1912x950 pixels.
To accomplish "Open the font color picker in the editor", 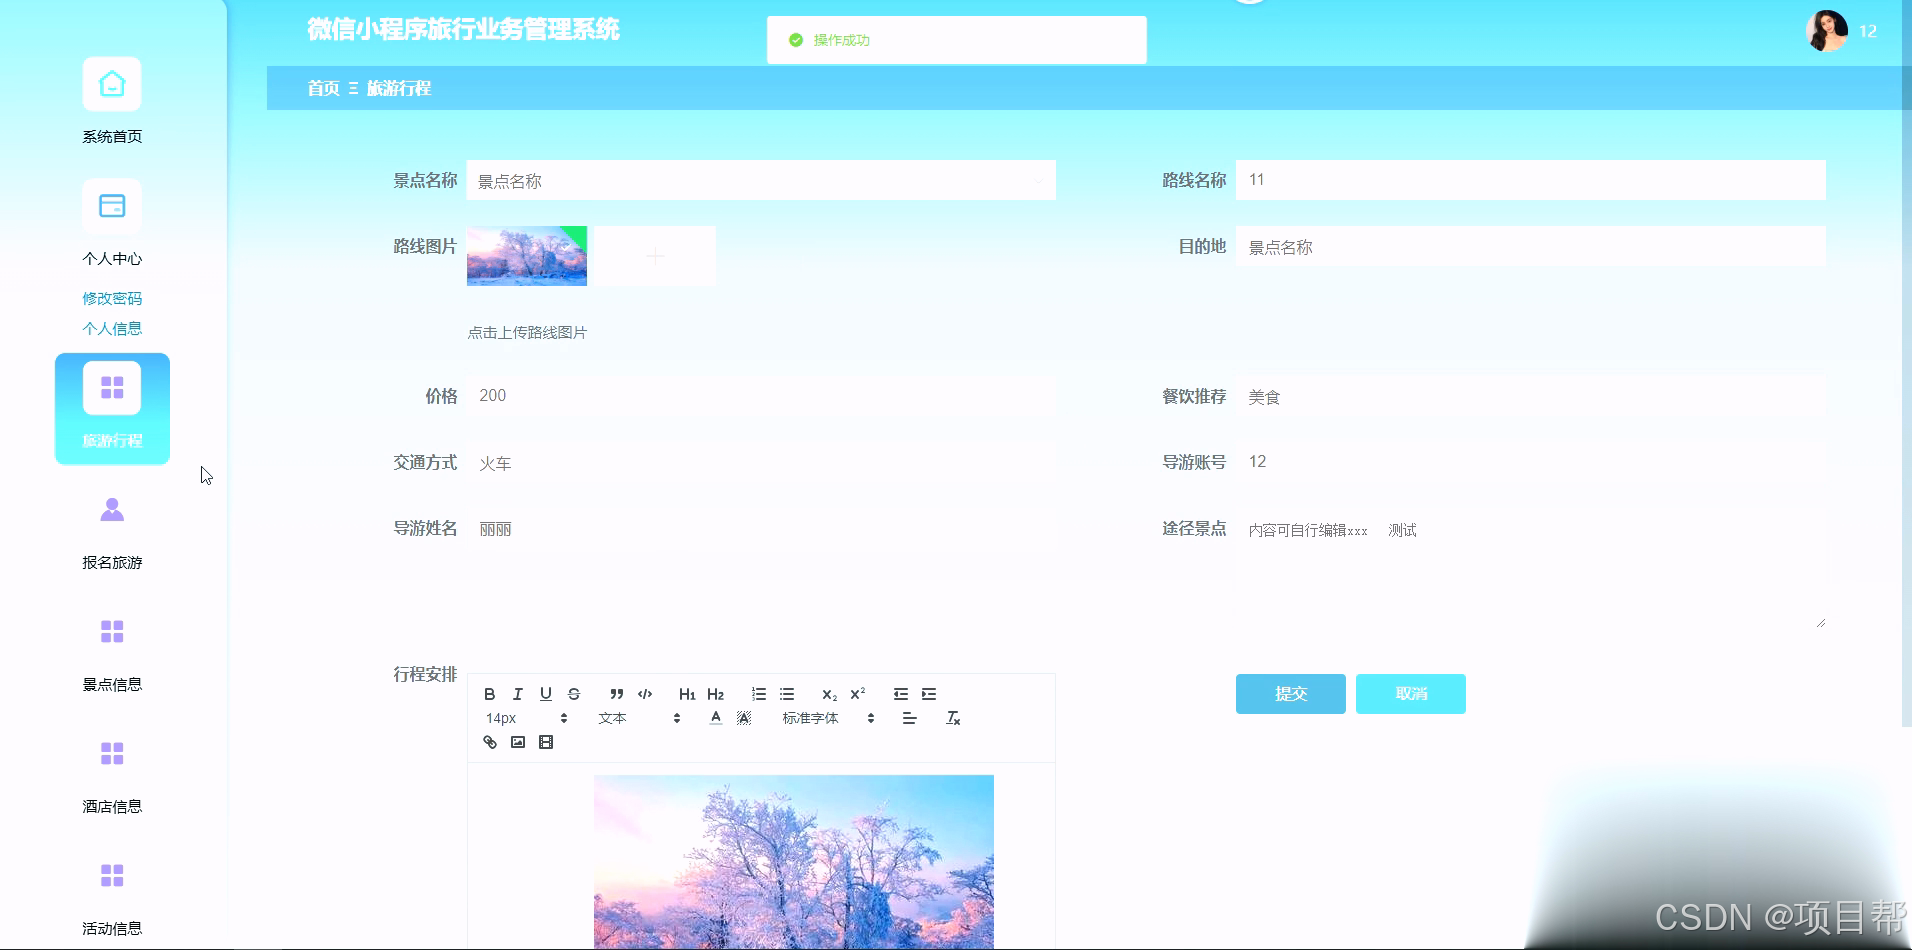I will (715, 717).
